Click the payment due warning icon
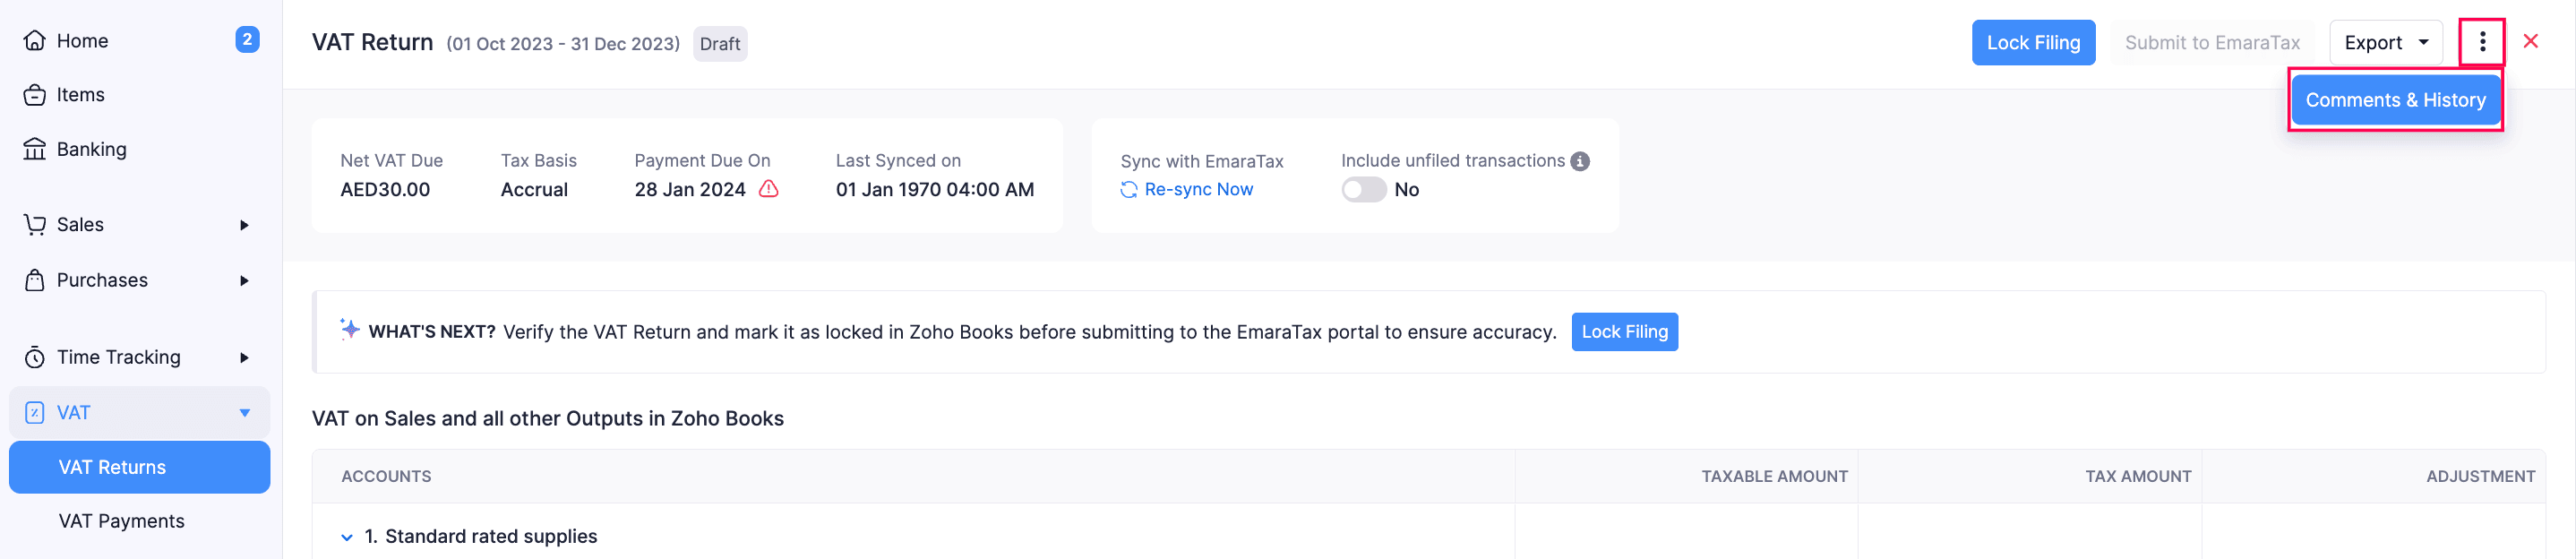The height and width of the screenshot is (559, 2576). (768, 189)
